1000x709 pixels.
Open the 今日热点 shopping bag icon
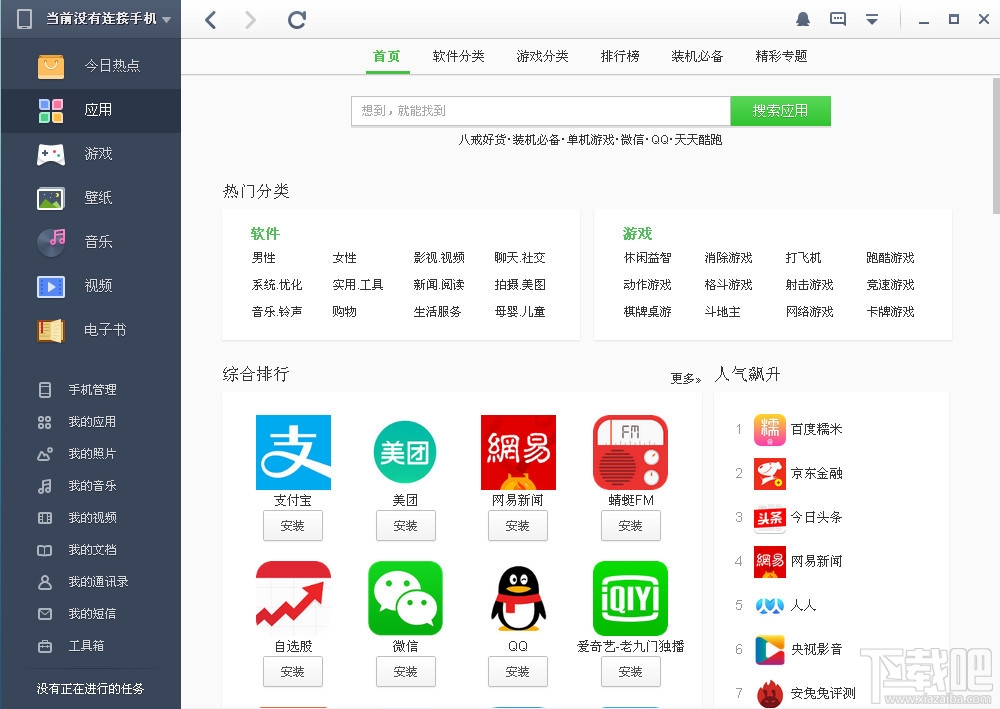coord(51,66)
